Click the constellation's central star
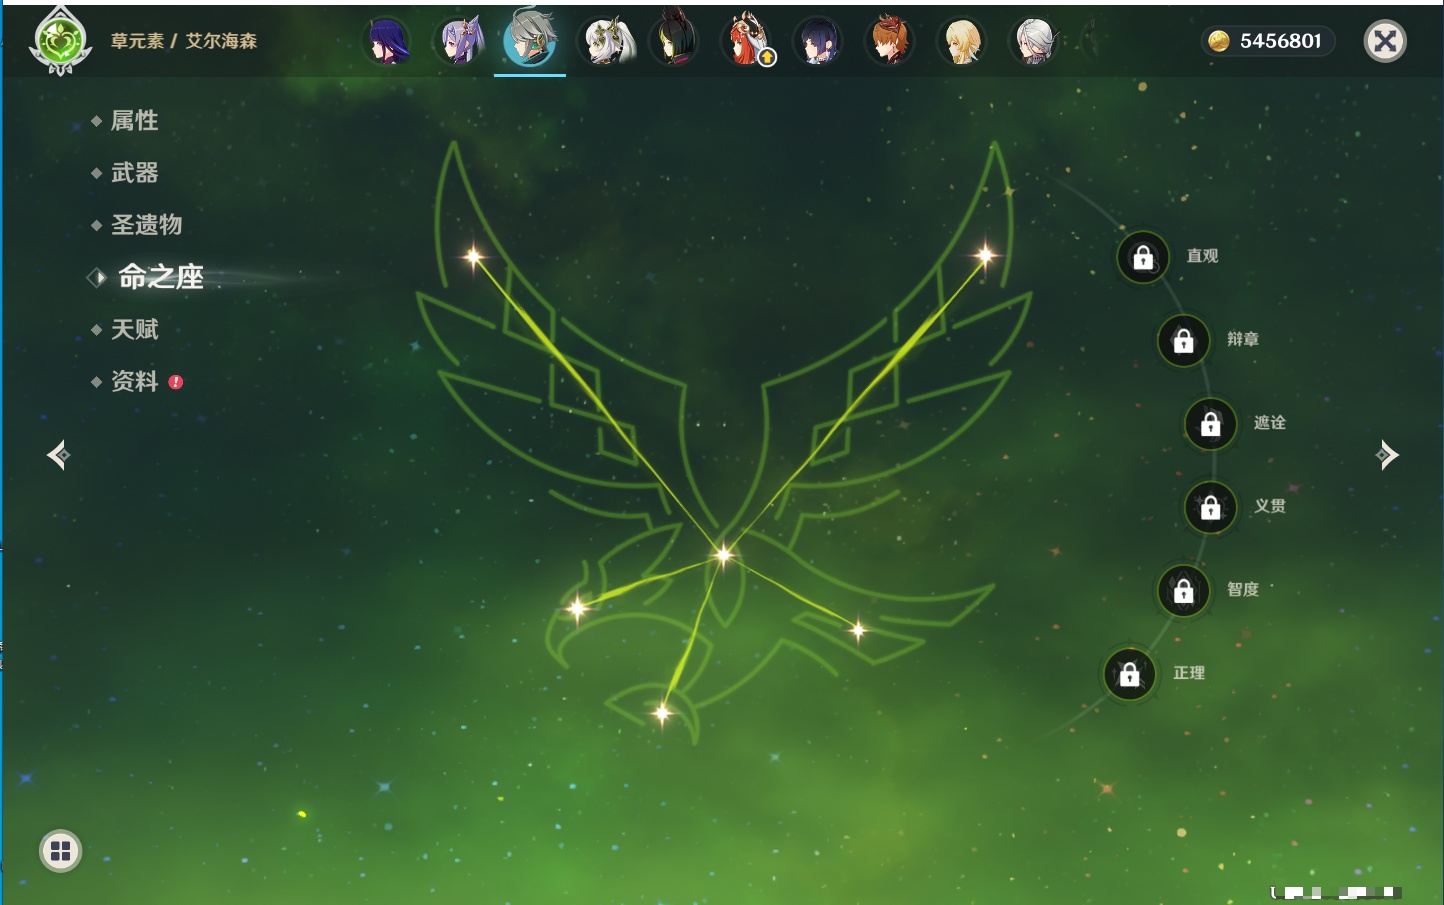The width and height of the screenshot is (1444, 905). click(x=723, y=554)
